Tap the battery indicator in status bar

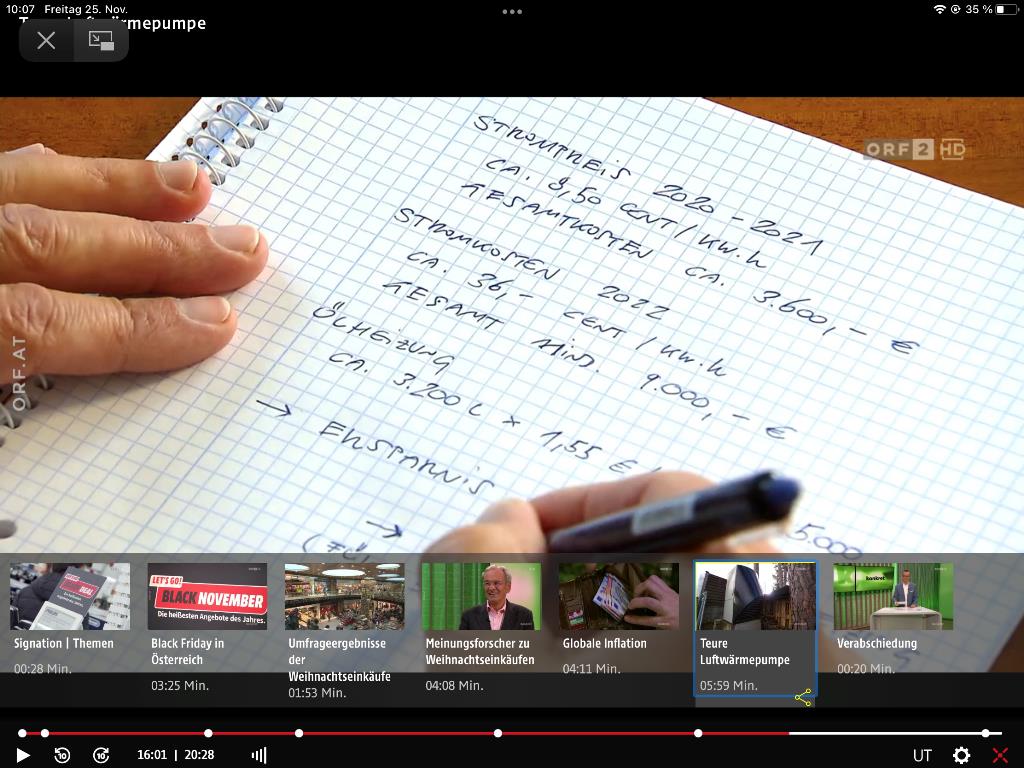click(1006, 9)
